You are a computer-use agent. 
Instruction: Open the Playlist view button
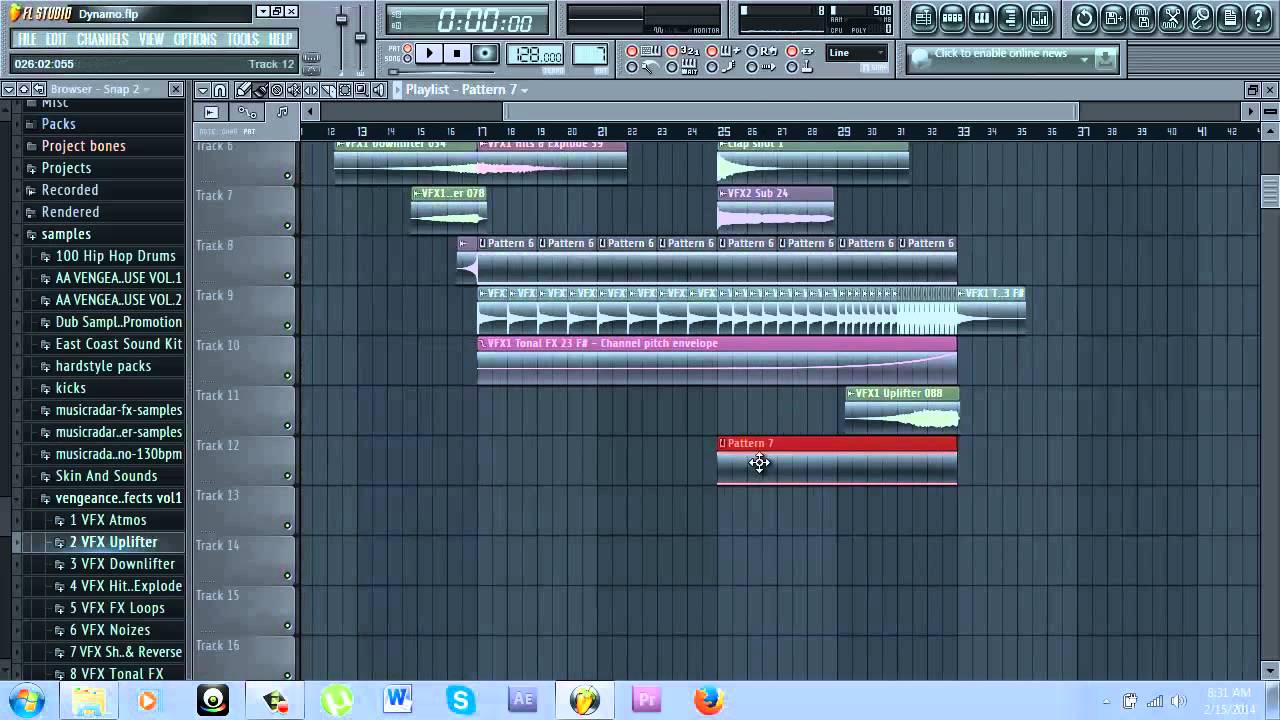click(924, 19)
